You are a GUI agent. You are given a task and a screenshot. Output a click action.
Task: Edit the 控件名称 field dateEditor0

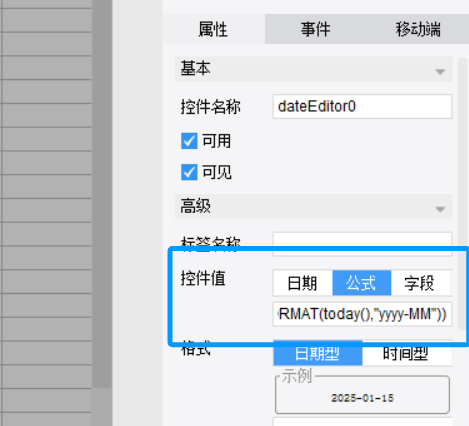click(362, 107)
